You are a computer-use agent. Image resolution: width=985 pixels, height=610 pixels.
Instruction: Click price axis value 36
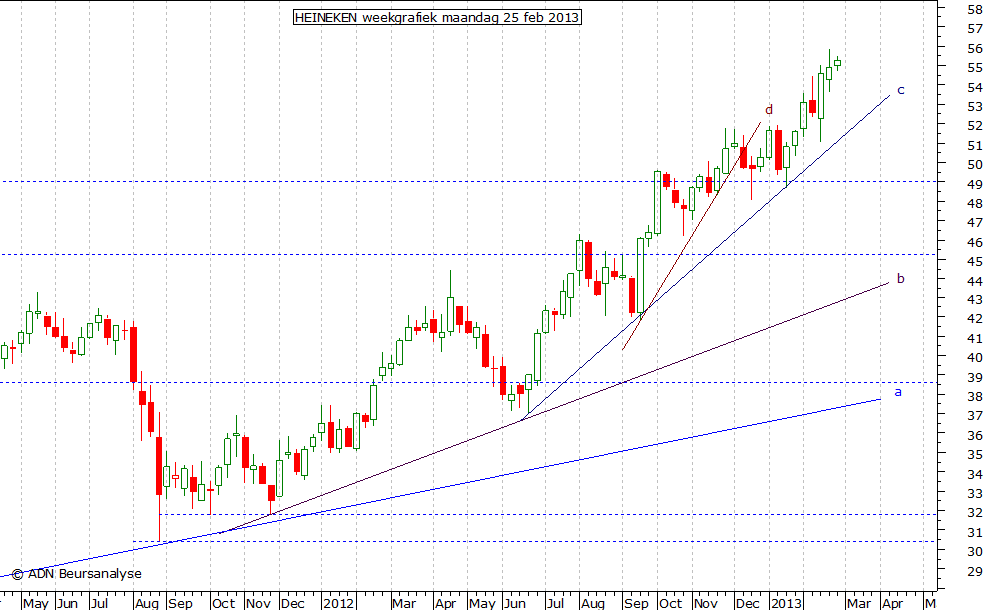[975, 435]
